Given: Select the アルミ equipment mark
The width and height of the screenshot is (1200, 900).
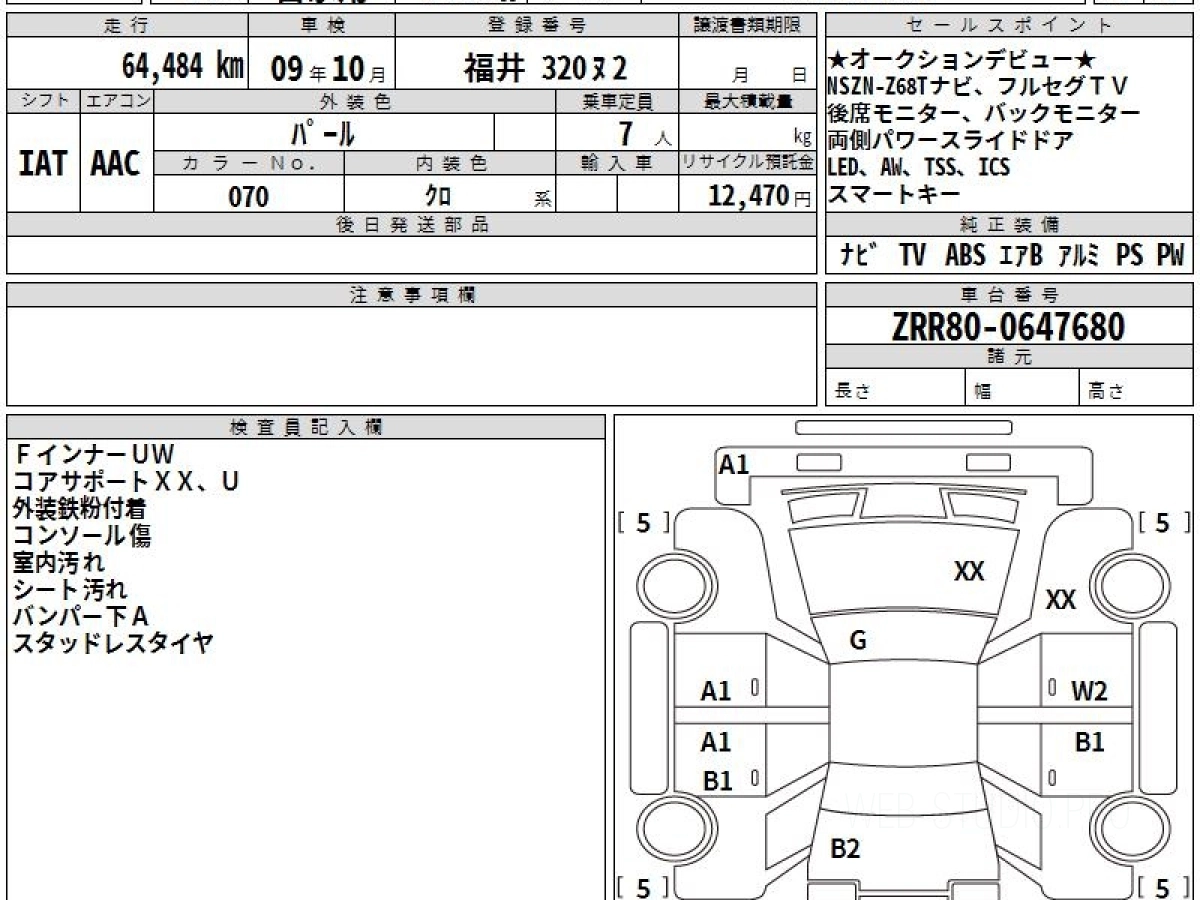Looking at the screenshot, I should (1080, 255).
